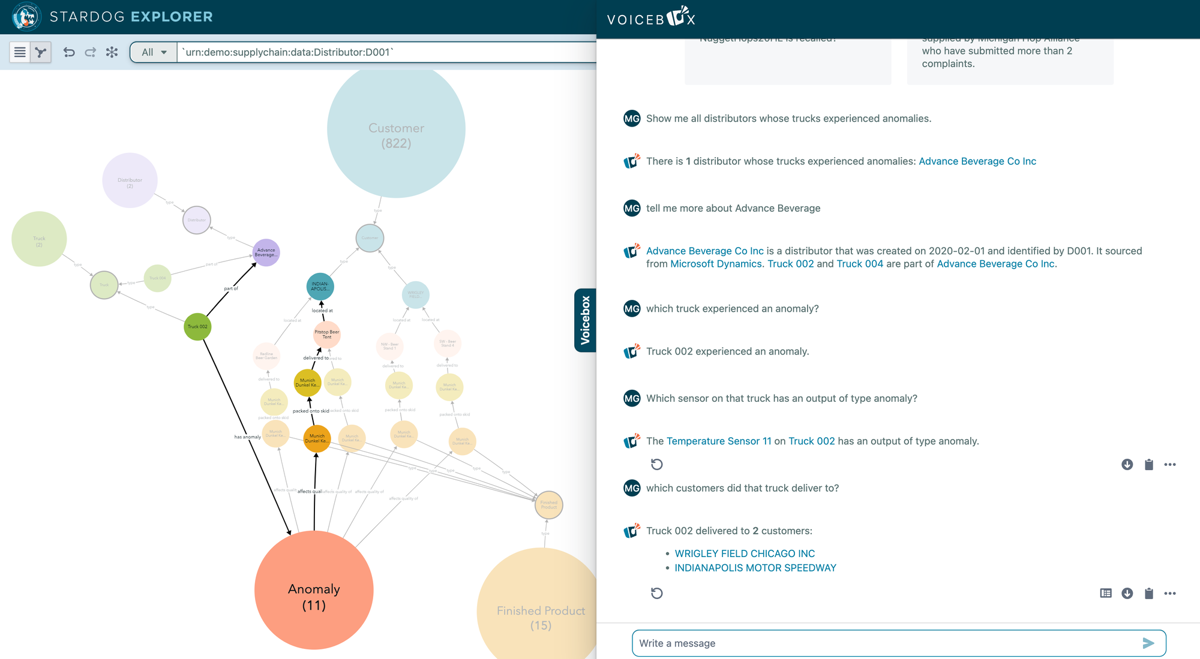Click the undo arrow icon
This screenshot has height=659, width=1200.
click(x=69, y=52)
